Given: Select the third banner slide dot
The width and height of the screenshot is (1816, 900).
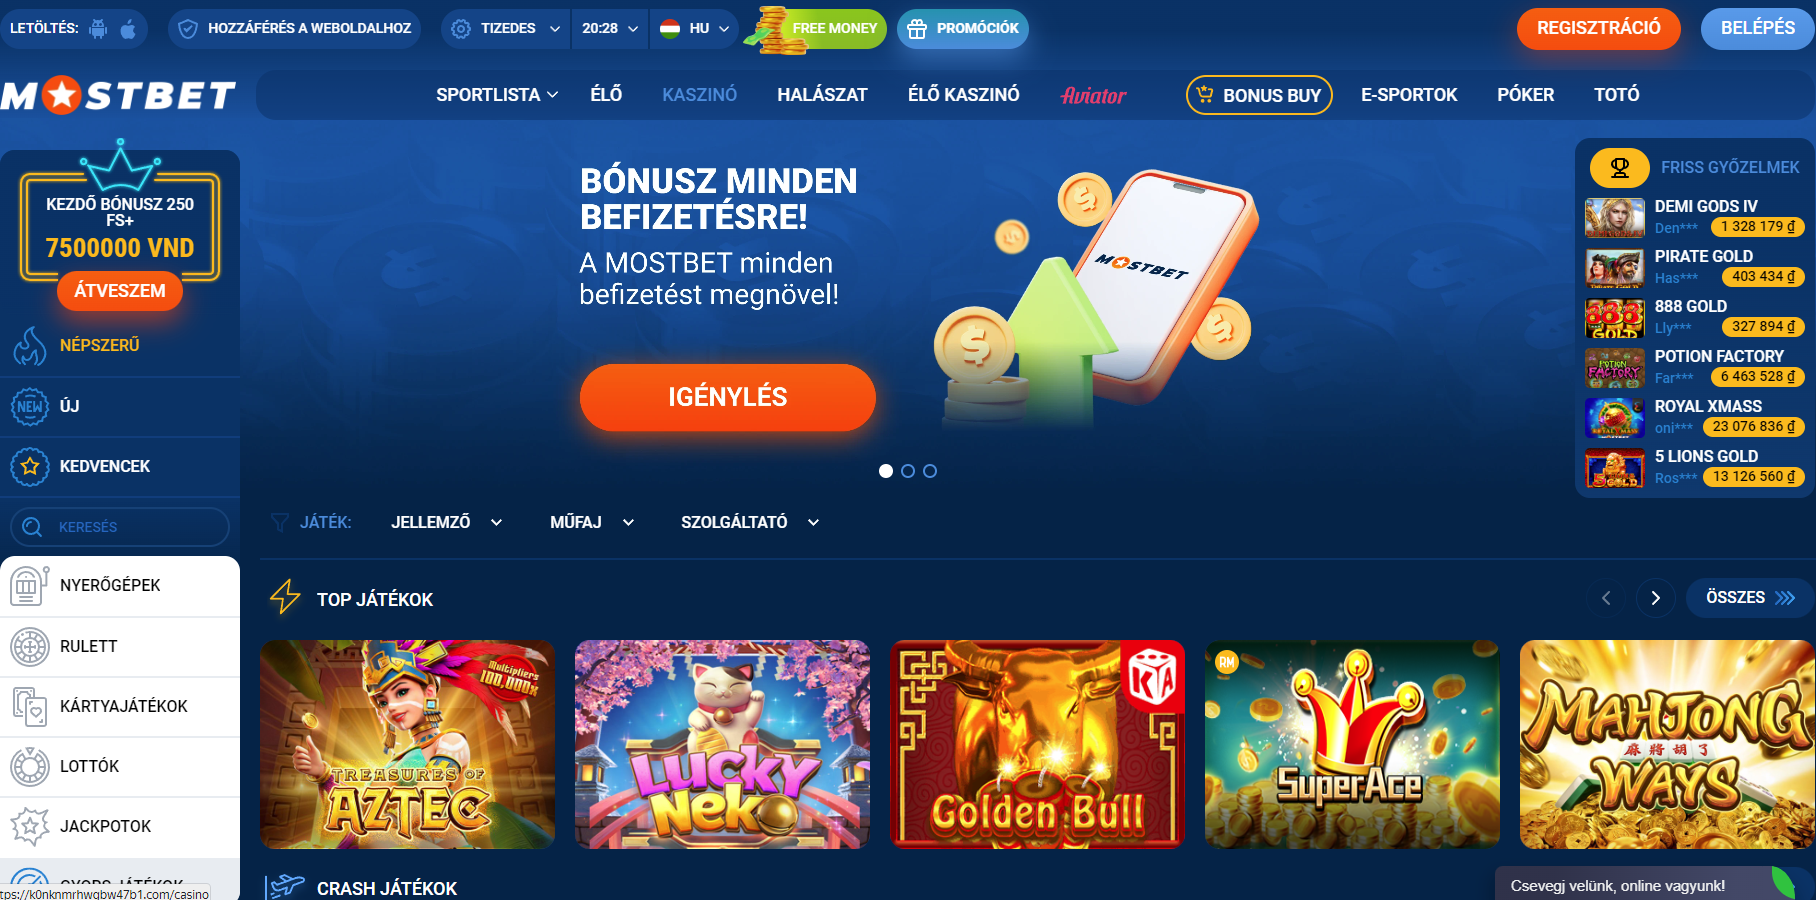Looking at the screenshot, I should pos(930,471).
